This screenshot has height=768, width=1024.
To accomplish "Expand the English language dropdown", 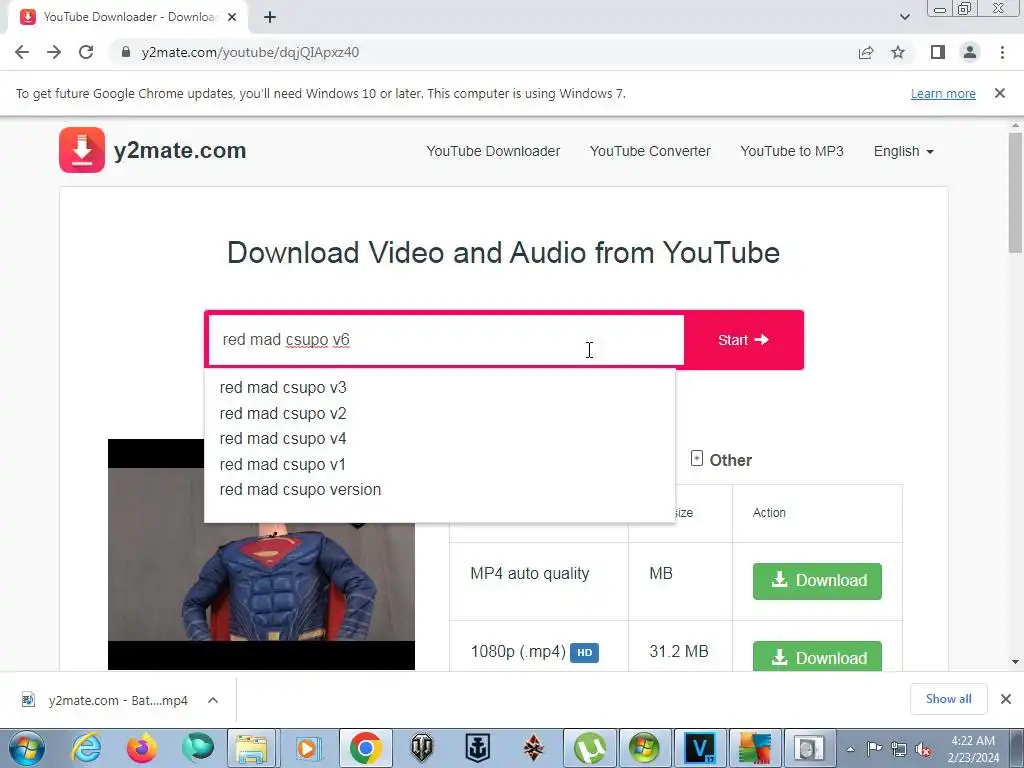I will click(x=903, y=151).
